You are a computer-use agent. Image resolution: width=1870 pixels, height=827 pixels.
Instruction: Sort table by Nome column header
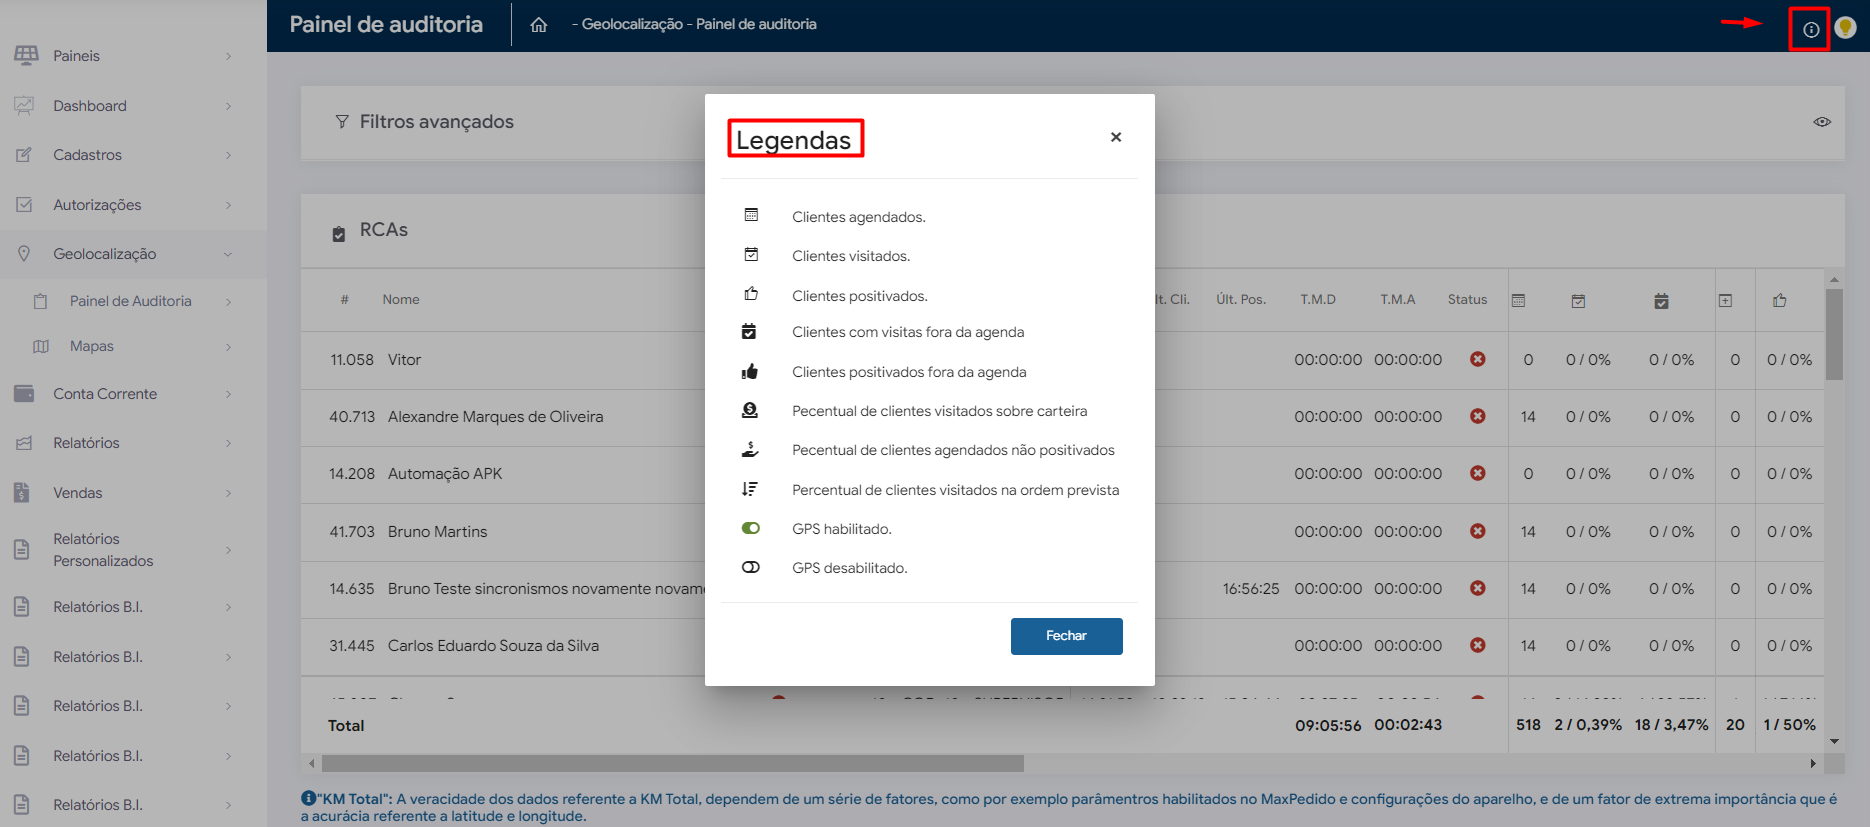click(x=401, y=299)
